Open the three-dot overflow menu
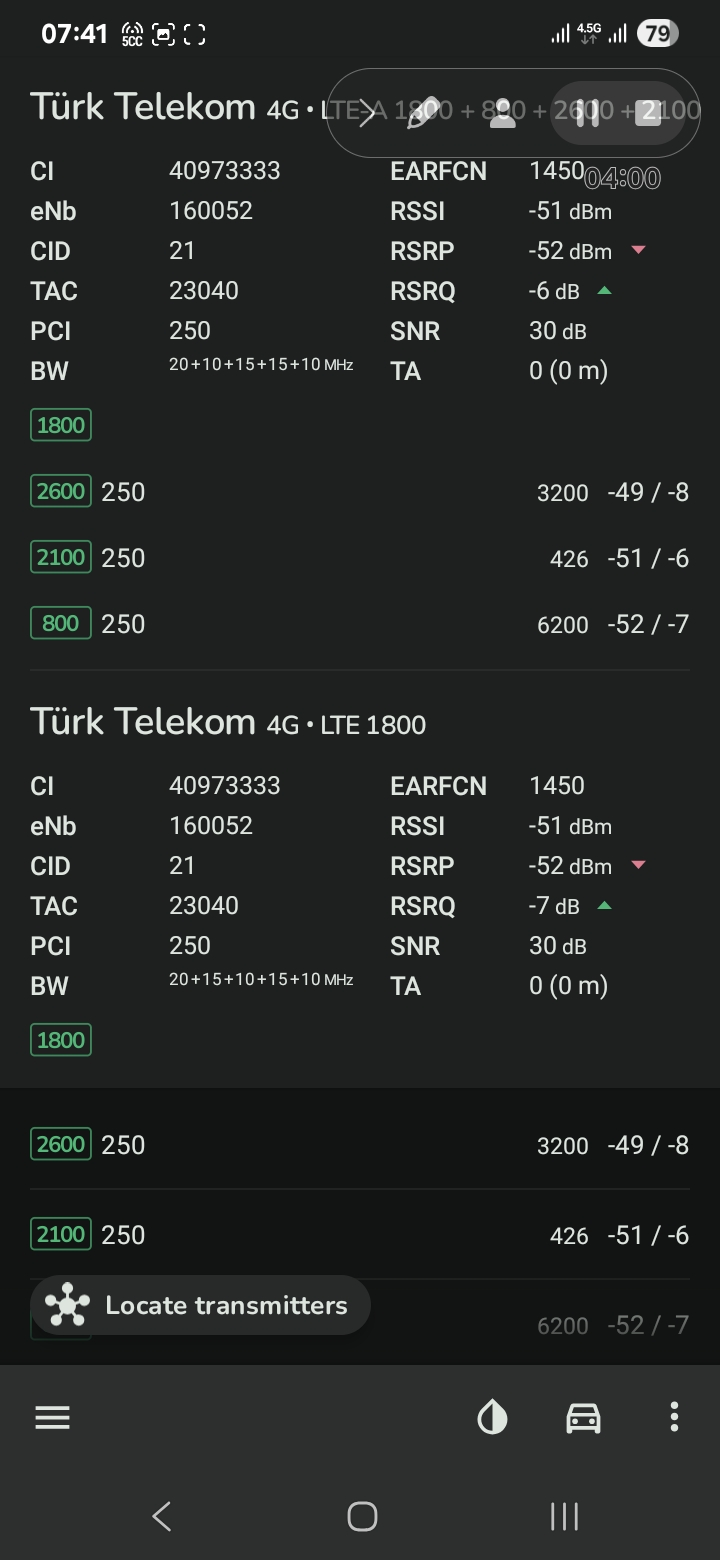 tap(674, 1417)
